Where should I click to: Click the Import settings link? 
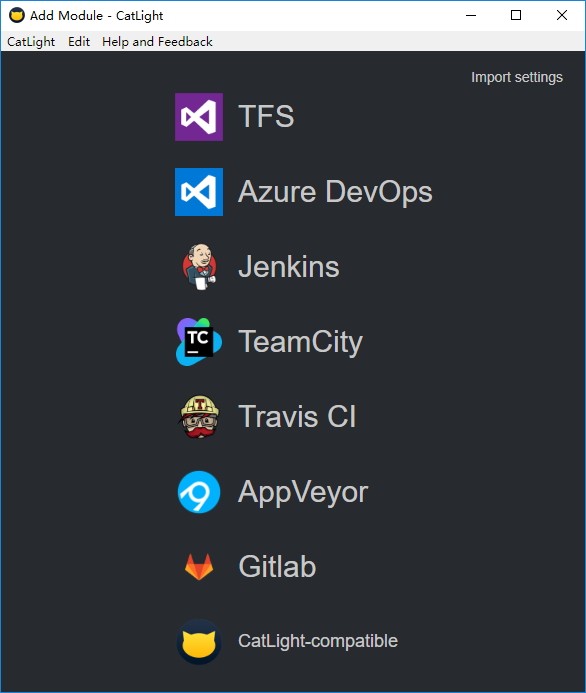coord(517,77)
